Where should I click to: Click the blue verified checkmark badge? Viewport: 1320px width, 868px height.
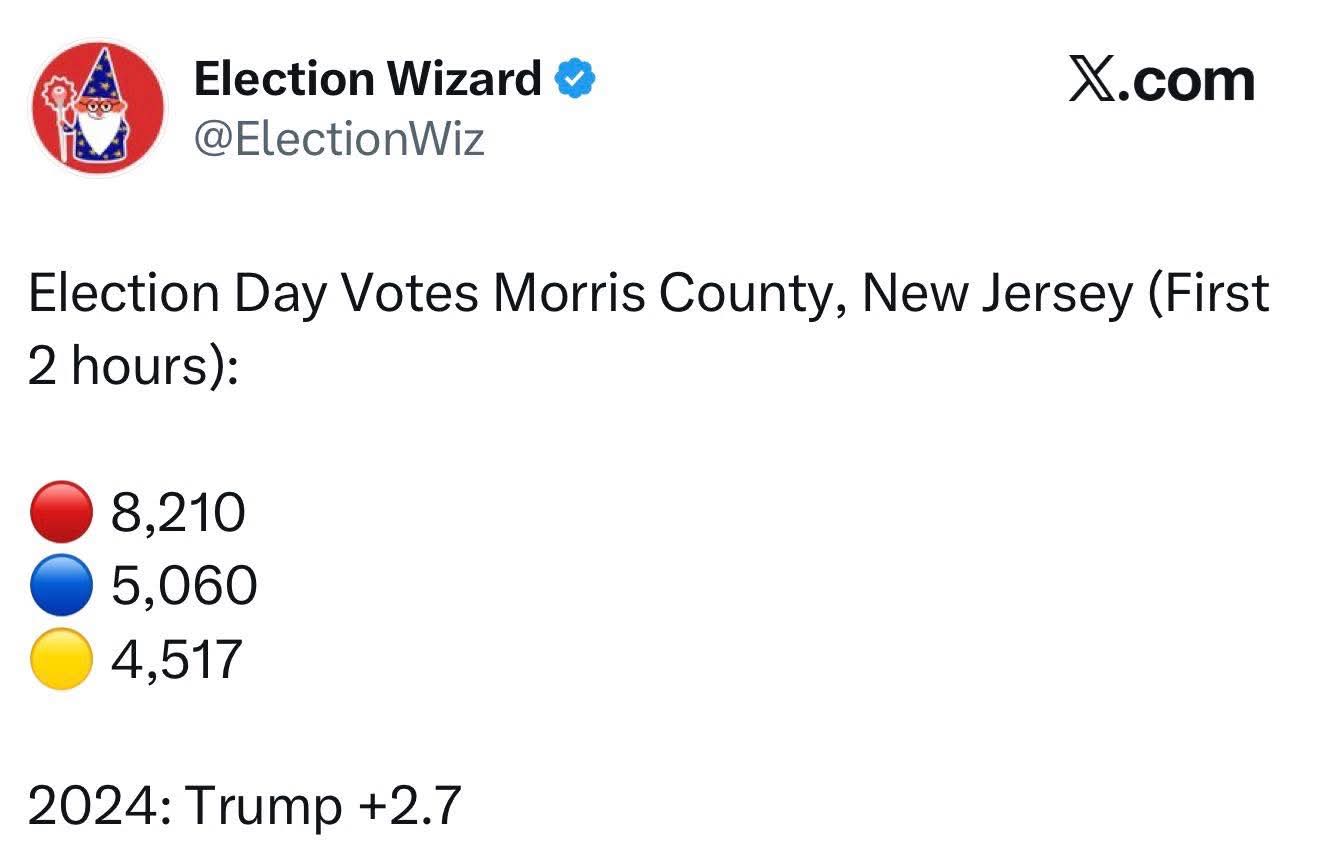click(574, 79)
